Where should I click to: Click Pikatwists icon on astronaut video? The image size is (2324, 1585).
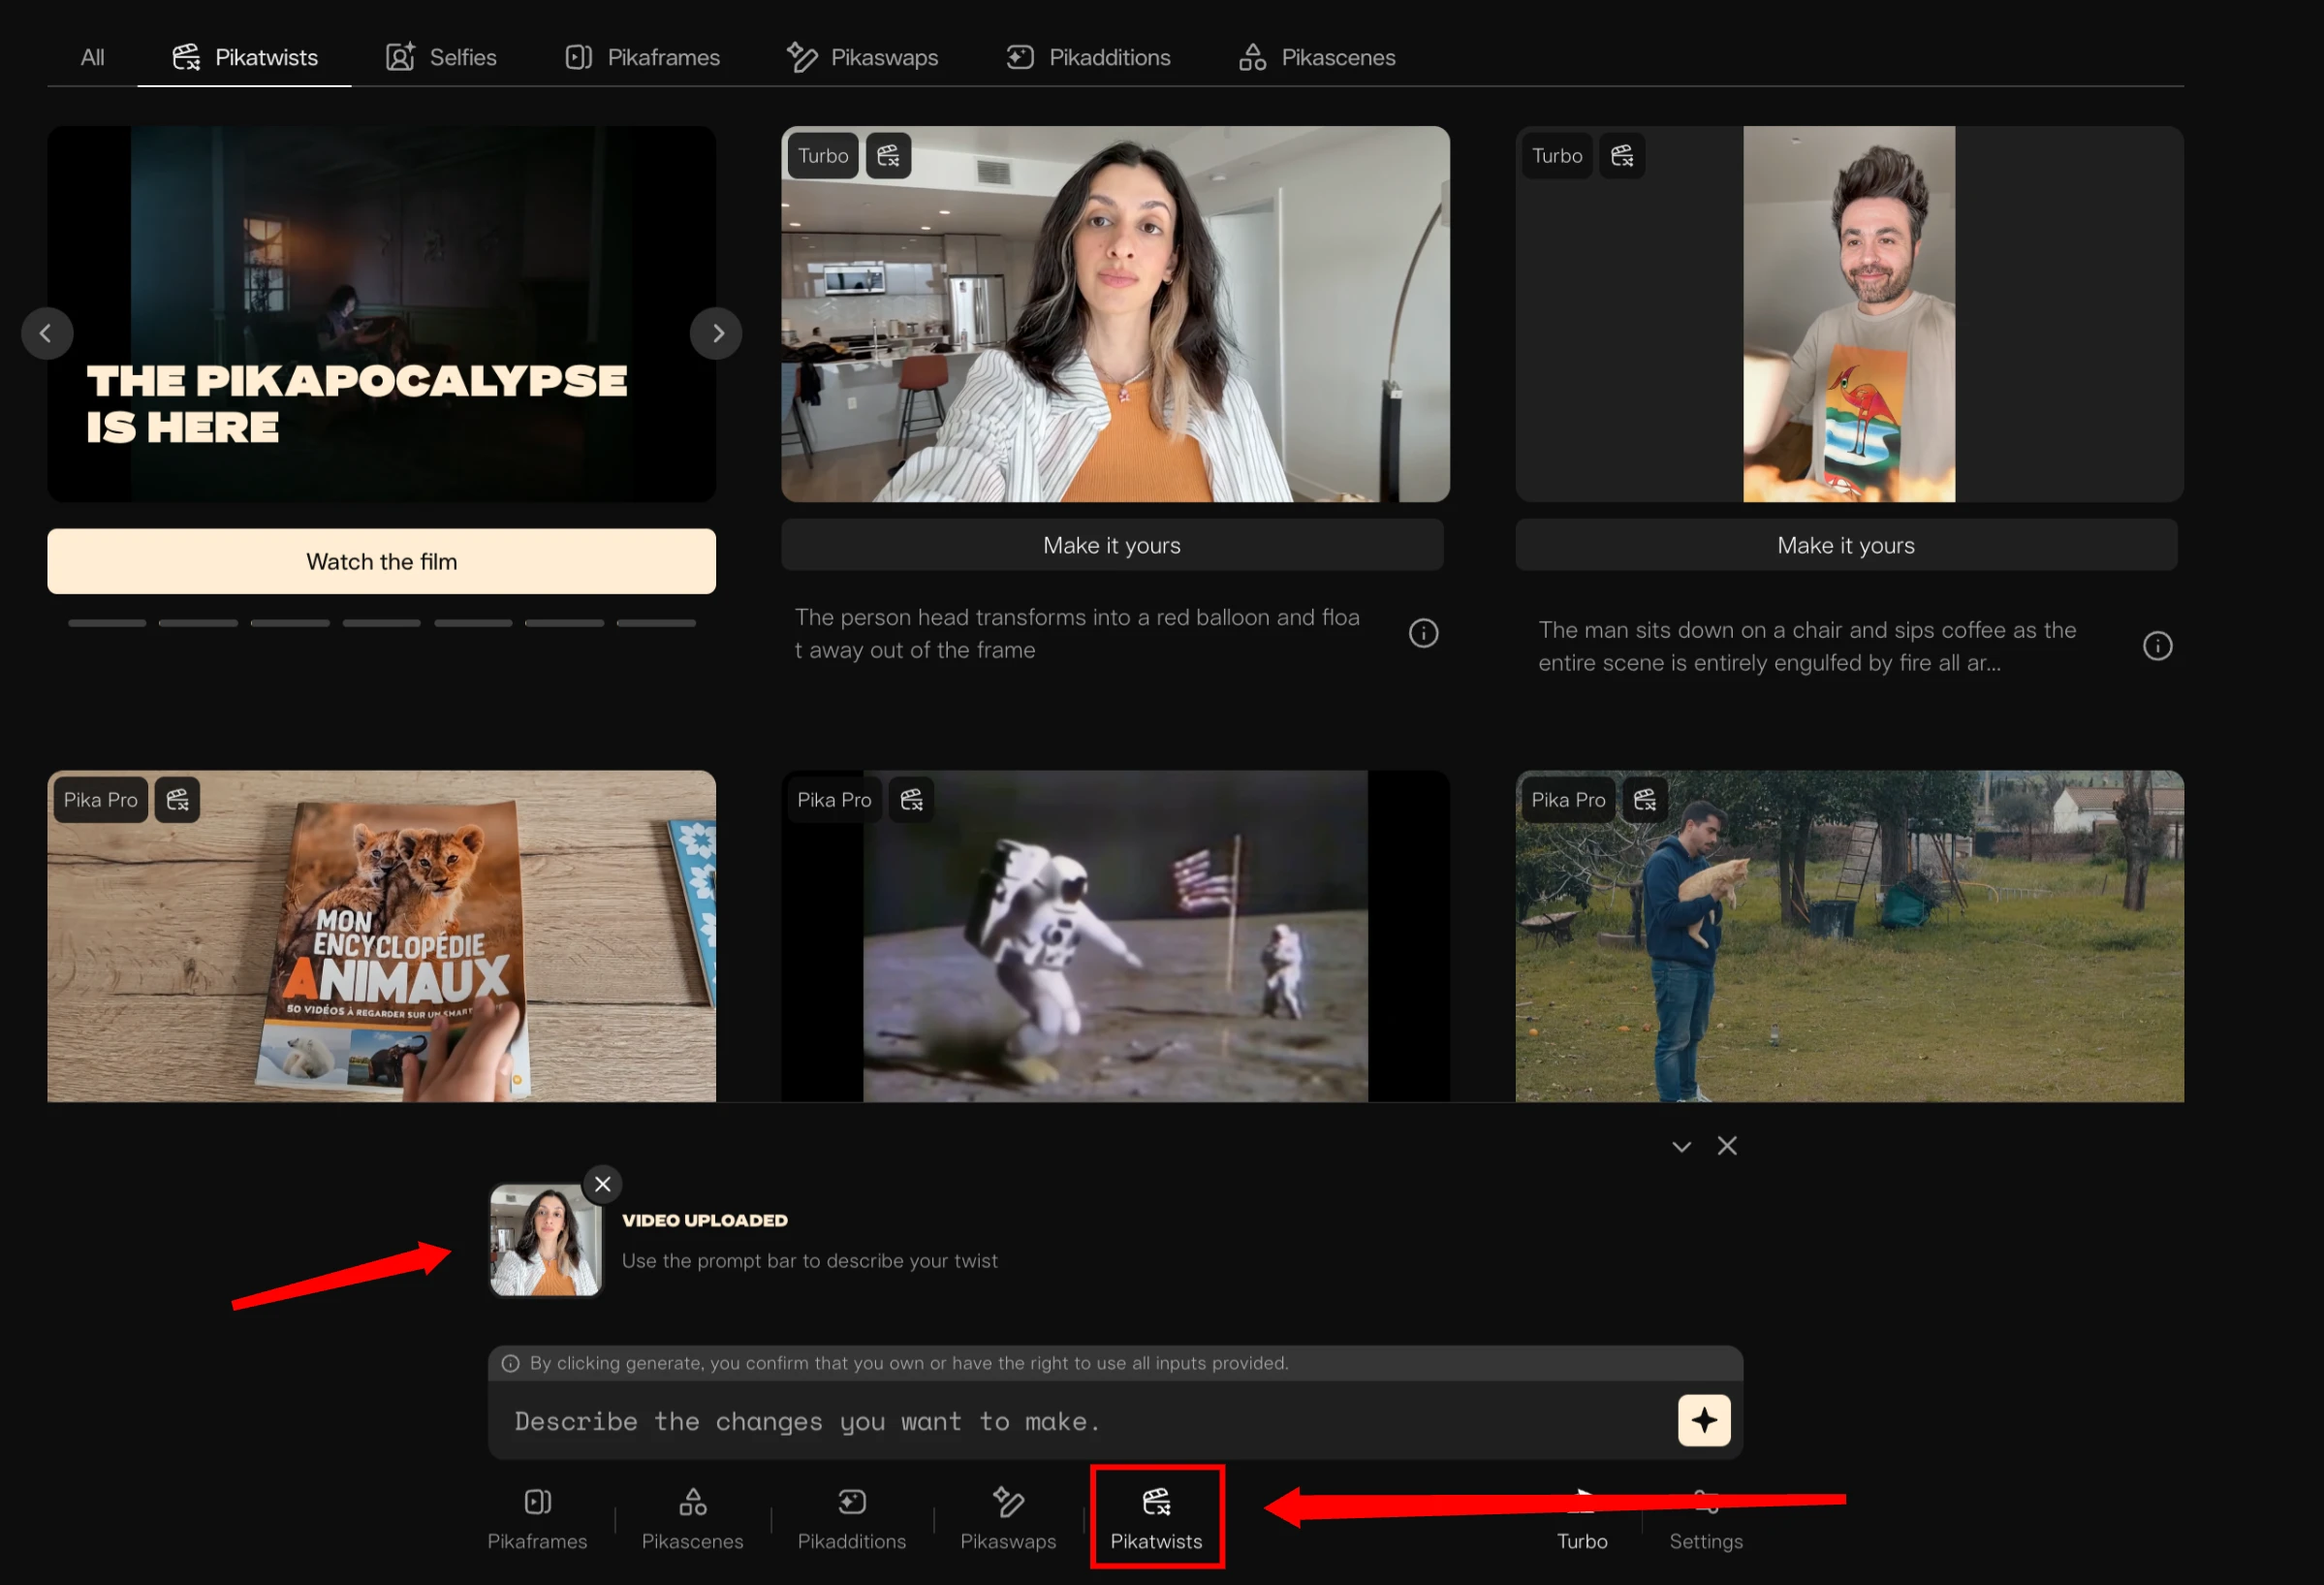pyautogui.click(x=911, y=800)
